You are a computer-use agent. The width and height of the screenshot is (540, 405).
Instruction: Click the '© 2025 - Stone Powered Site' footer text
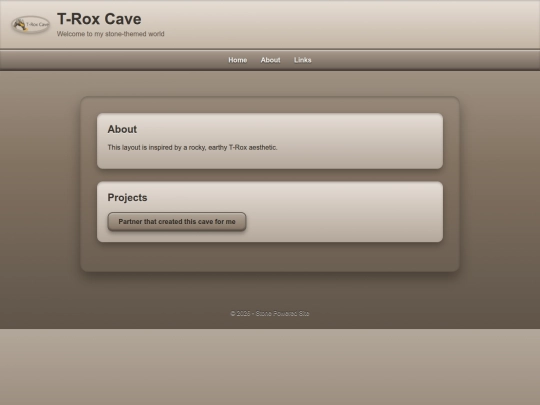pyautogui.click(x=270, y=313)
